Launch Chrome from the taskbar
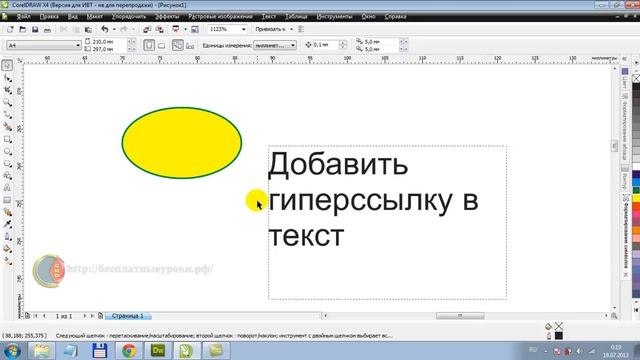This screenshot has height=360, width=640. click(x=129, y=351)
